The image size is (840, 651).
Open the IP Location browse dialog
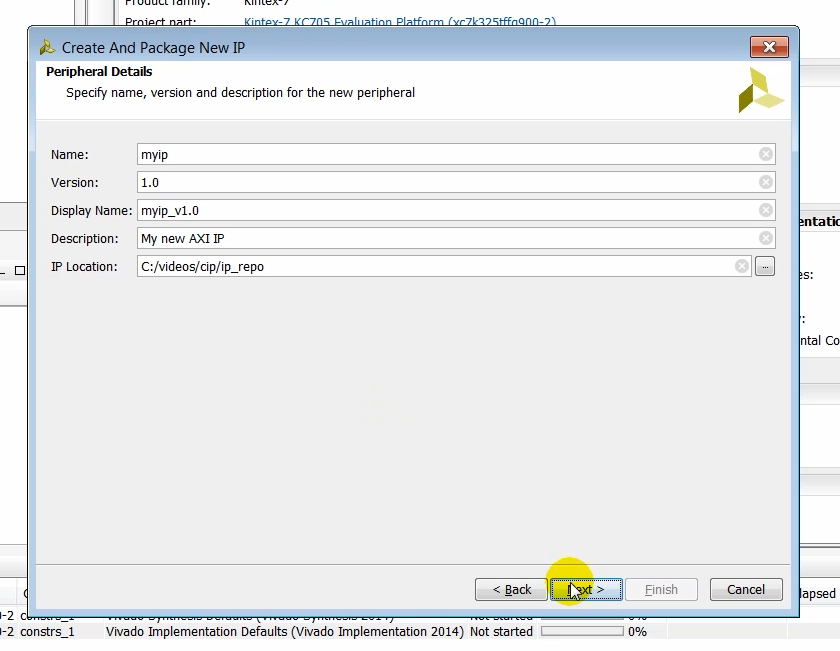[x=764, y=266]
